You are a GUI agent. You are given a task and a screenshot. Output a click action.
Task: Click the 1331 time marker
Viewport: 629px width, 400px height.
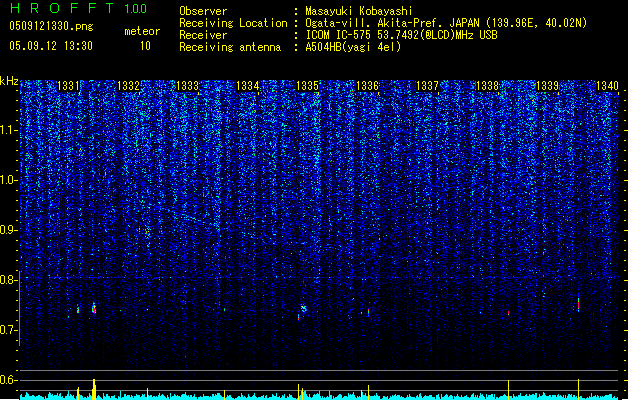point(69,86)
